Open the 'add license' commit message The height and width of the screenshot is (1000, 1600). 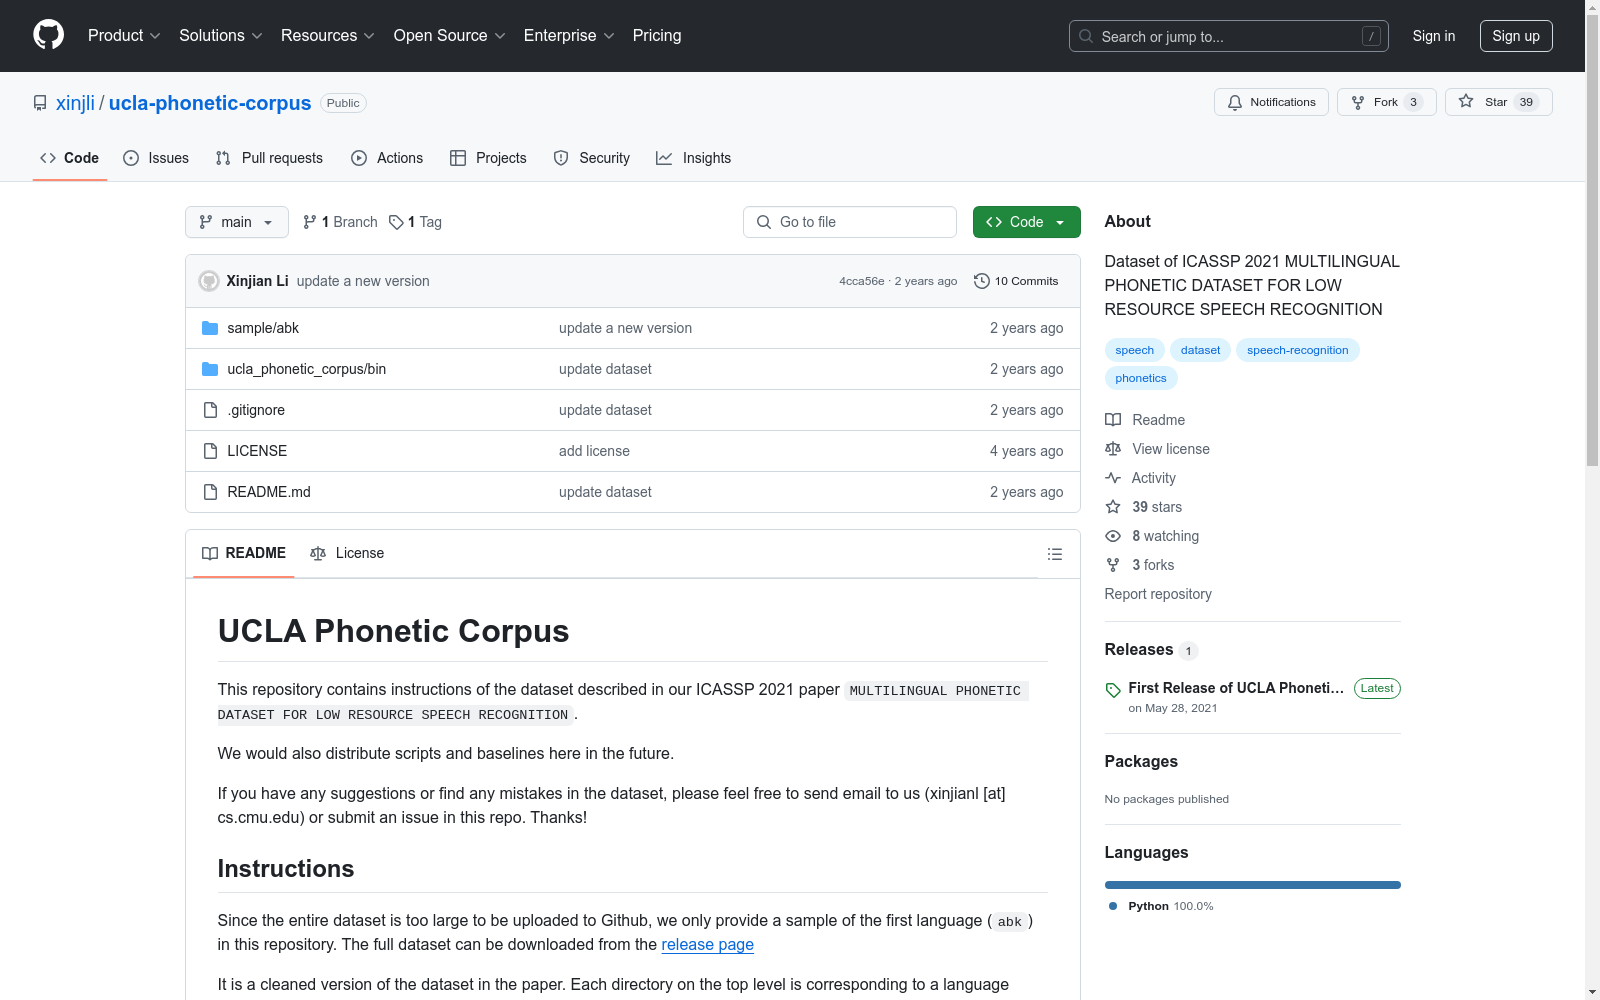point(594,451)
